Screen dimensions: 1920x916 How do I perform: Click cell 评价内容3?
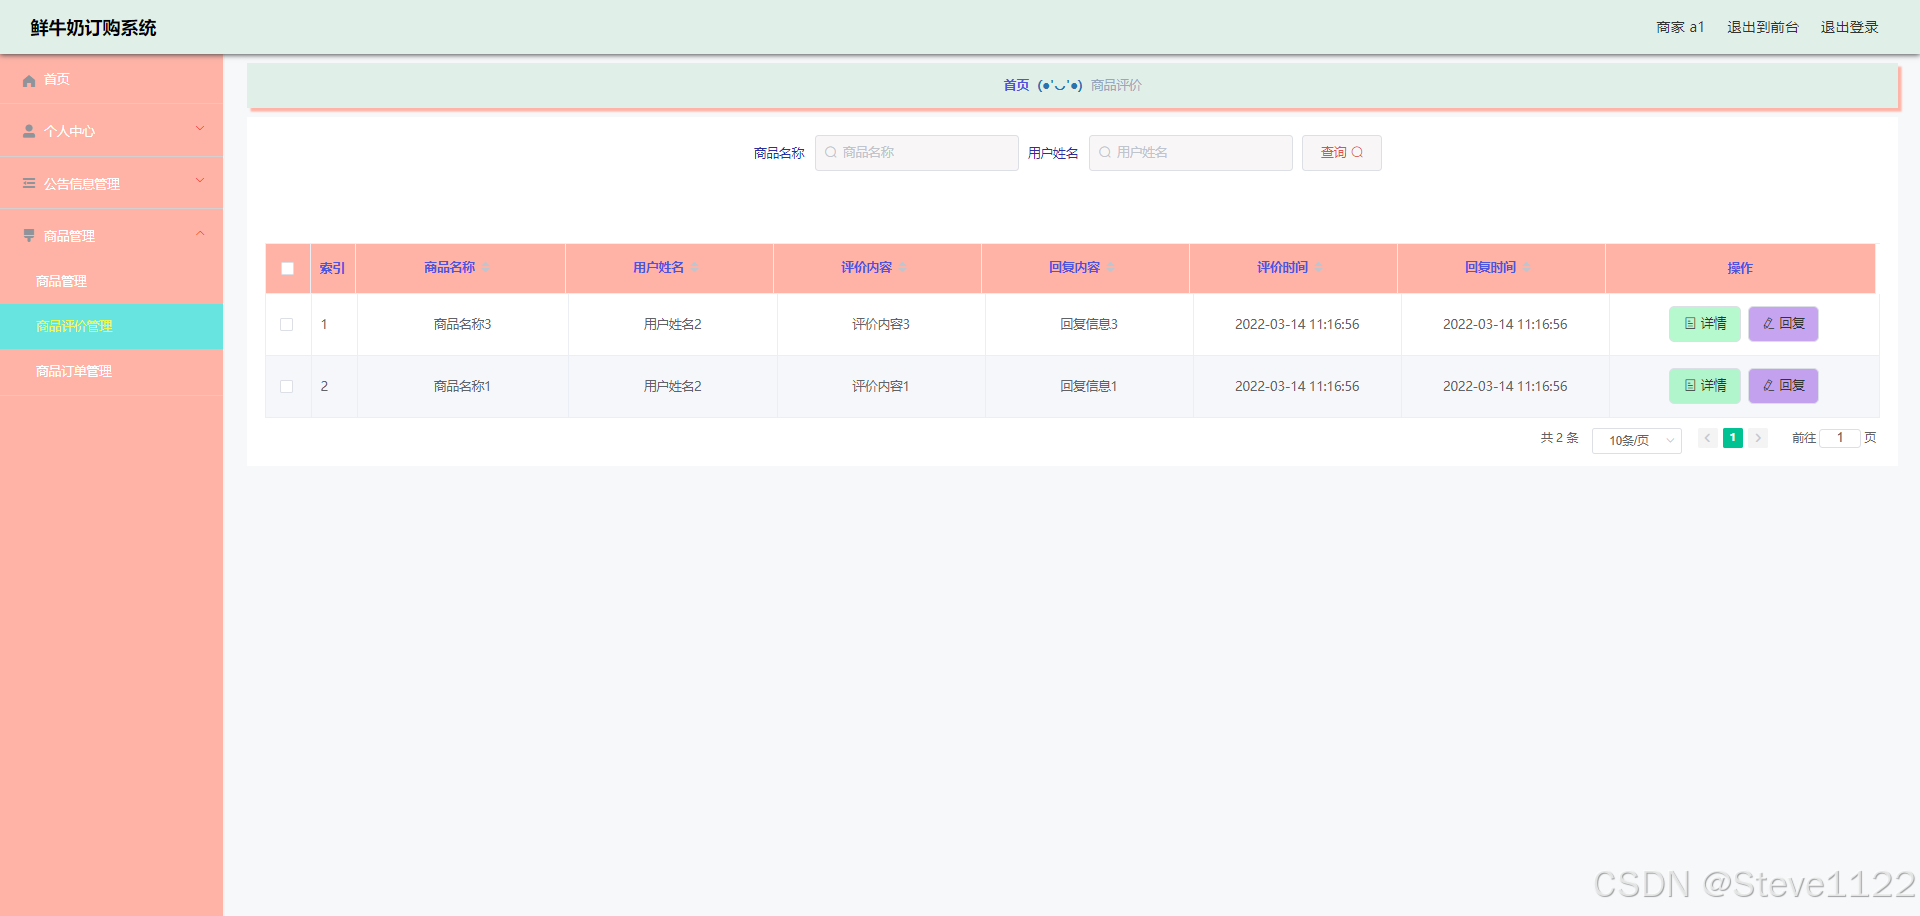(x=880, y=324)
